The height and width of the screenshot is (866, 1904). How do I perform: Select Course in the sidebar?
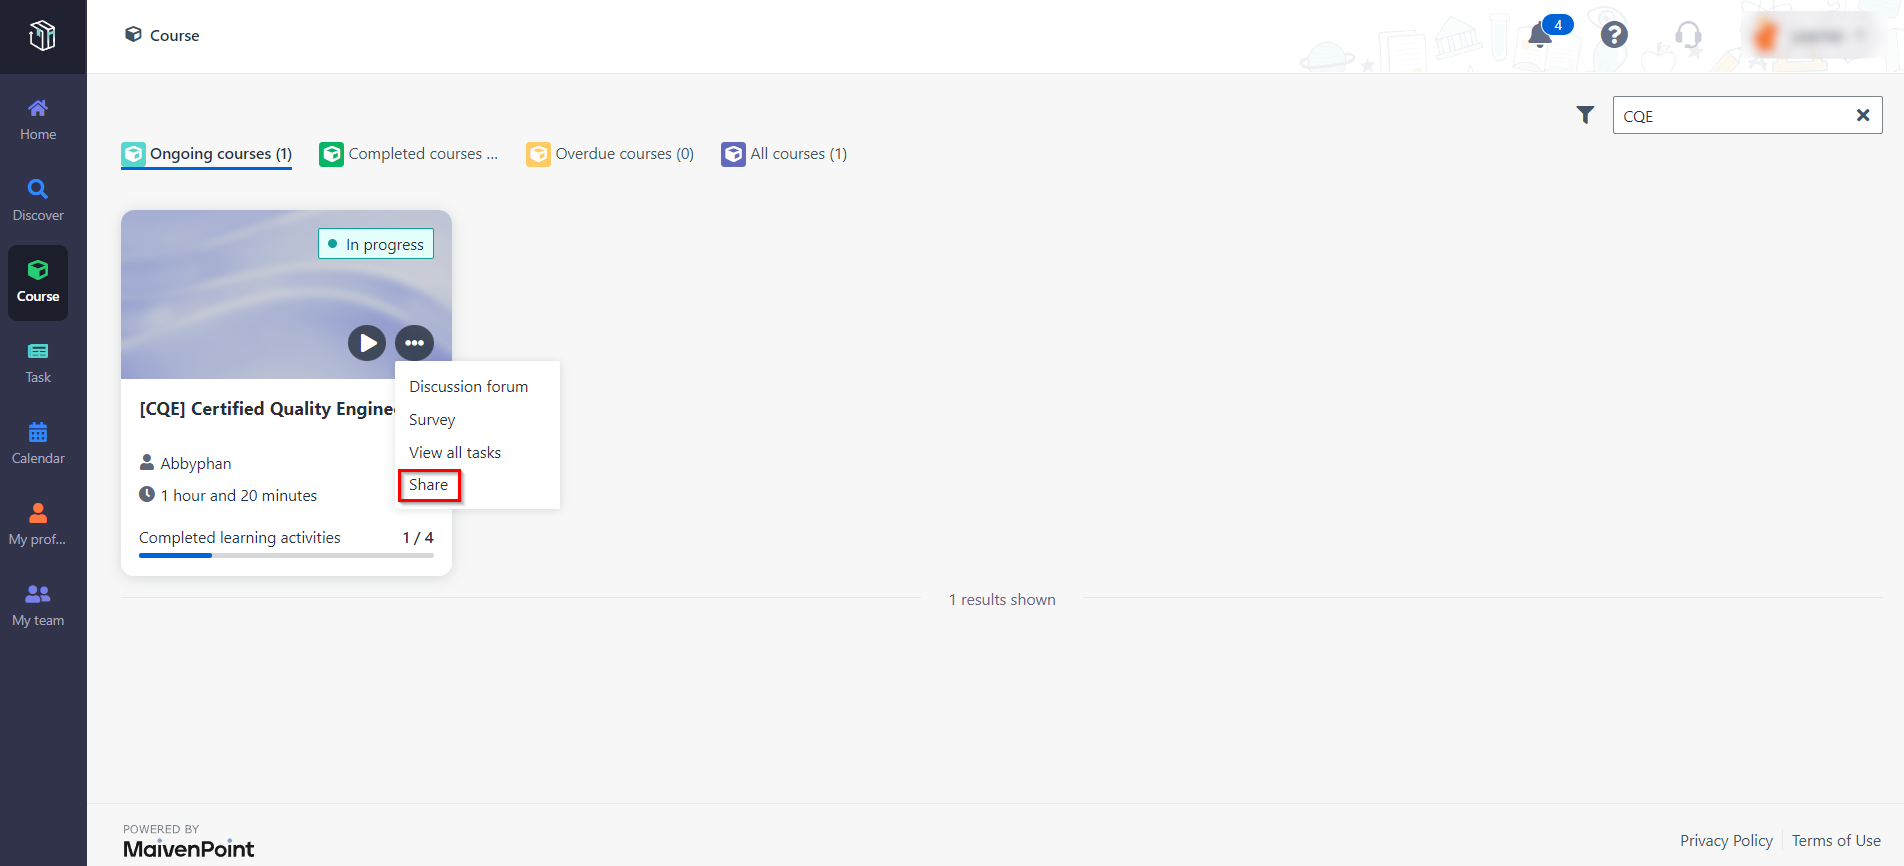[38, 282]
